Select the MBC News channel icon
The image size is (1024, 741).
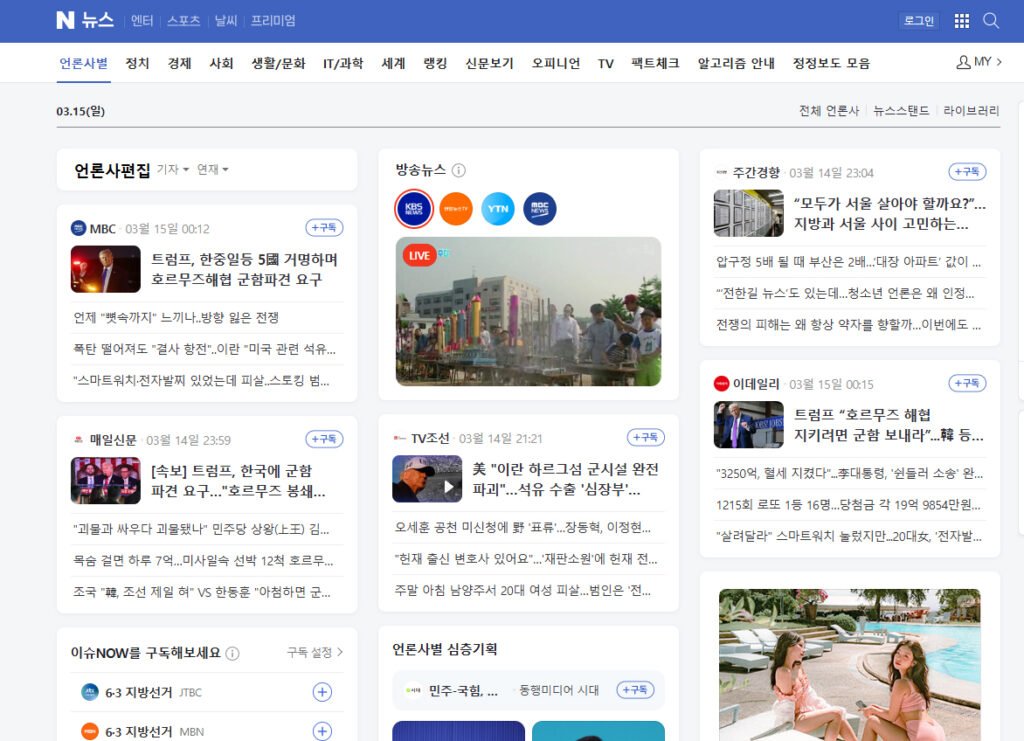point(540,208)
